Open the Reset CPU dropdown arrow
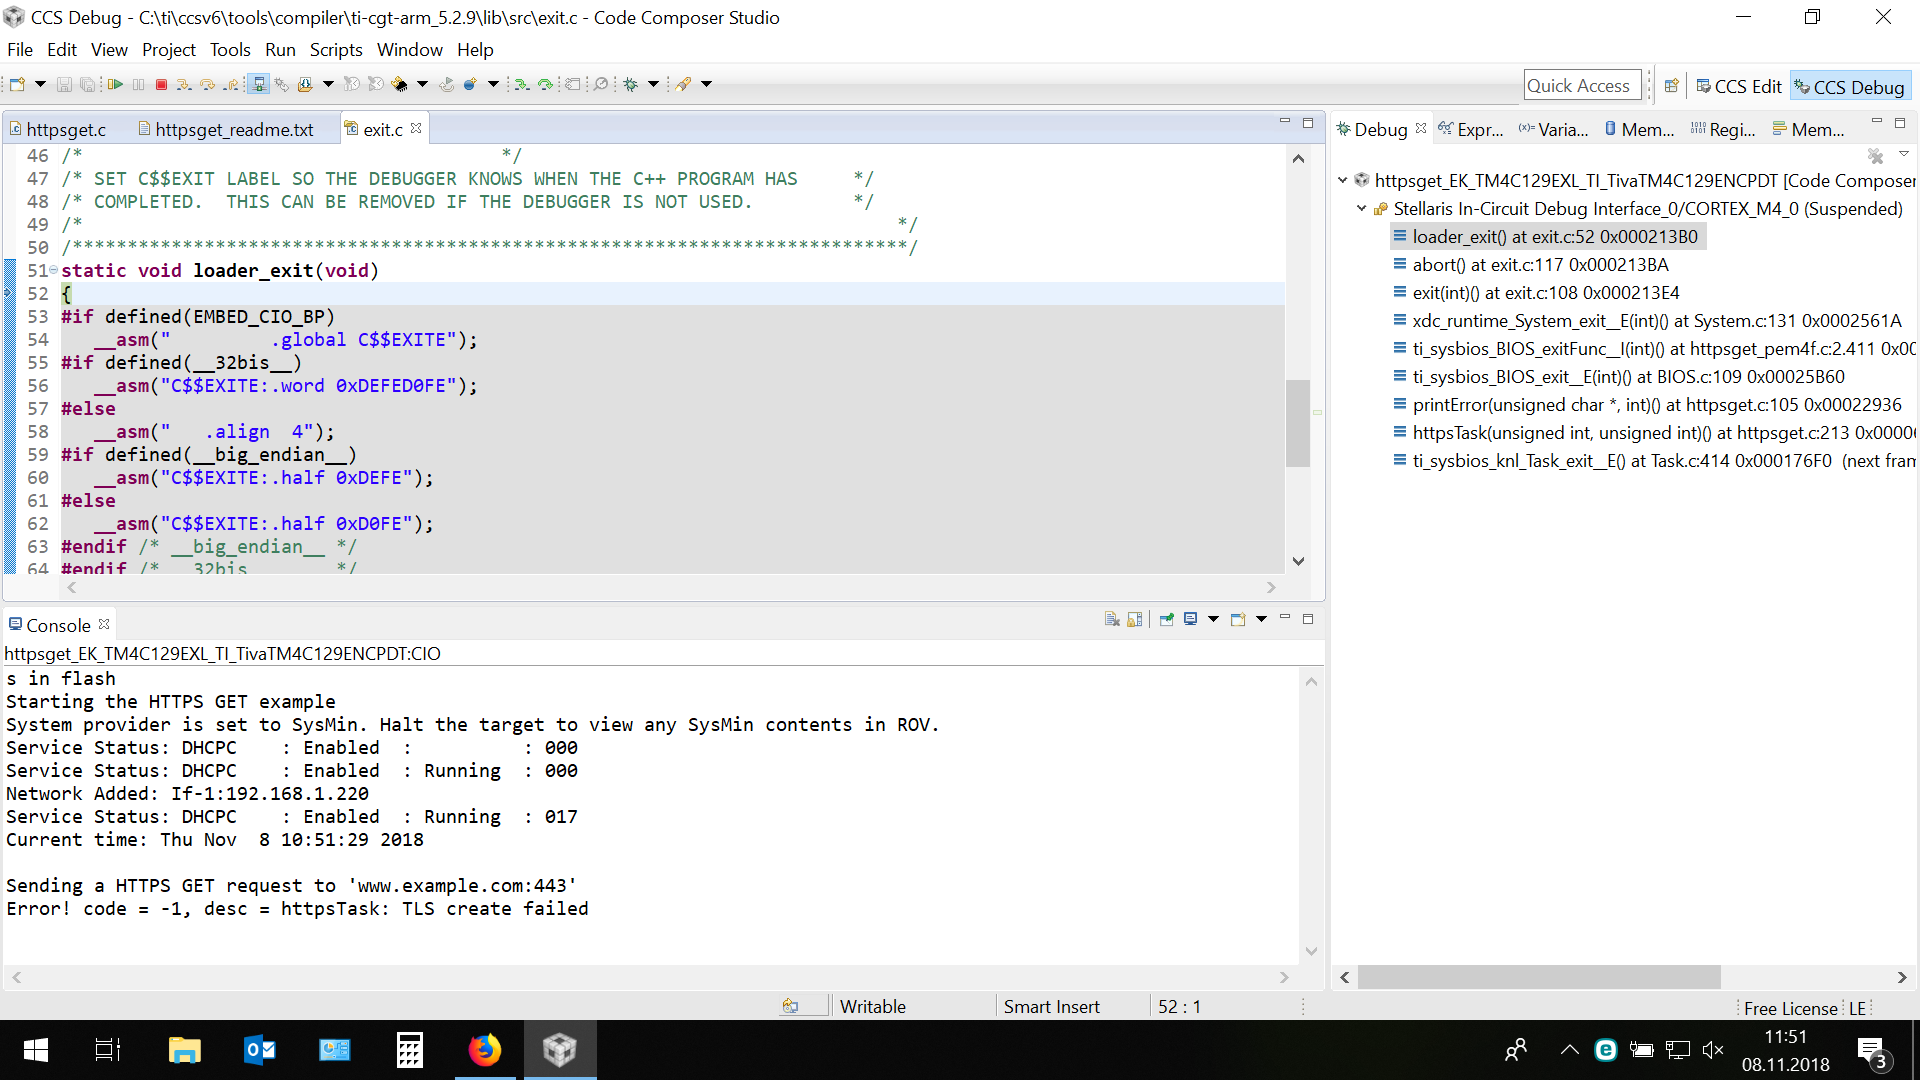The image size is (1920, 1080). [422, 85]
